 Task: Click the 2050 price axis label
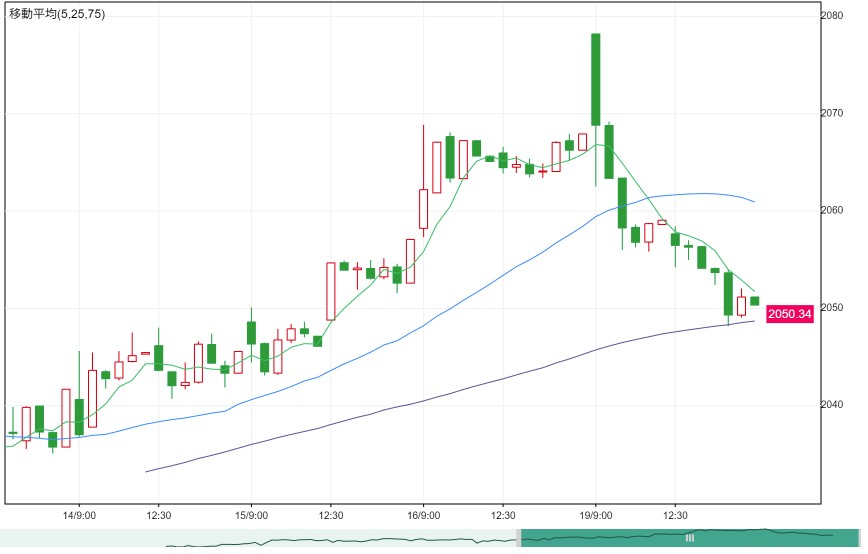832,307
